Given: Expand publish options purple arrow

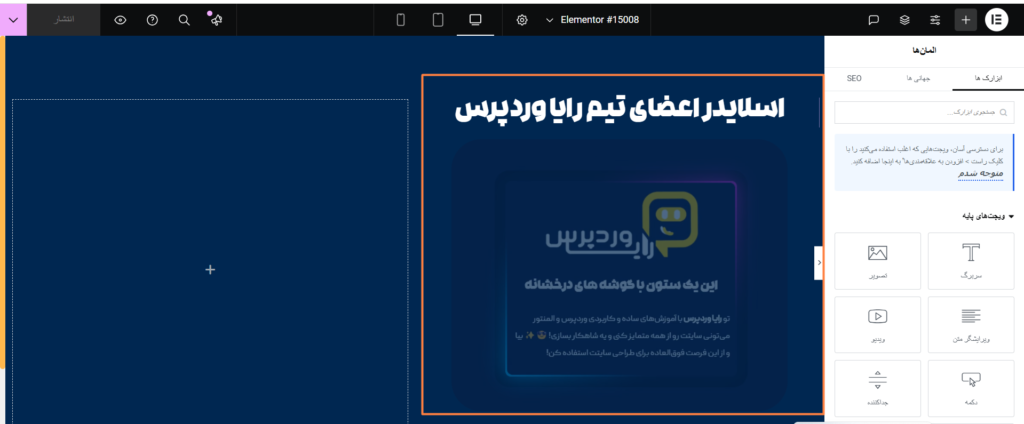Looking at the screenshot, I should [x=14, y=19].
